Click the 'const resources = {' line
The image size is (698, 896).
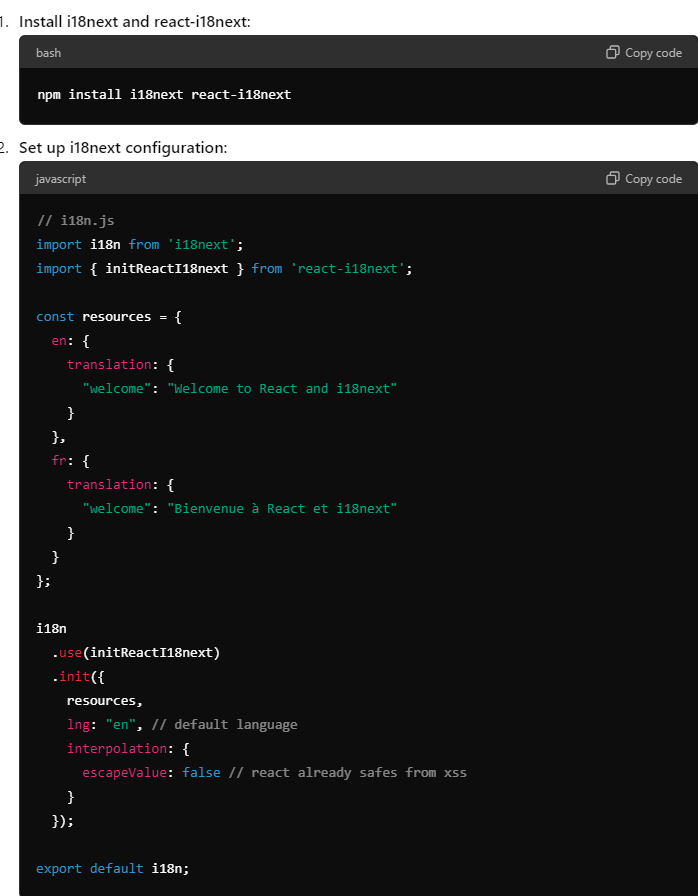click(109, 317)
